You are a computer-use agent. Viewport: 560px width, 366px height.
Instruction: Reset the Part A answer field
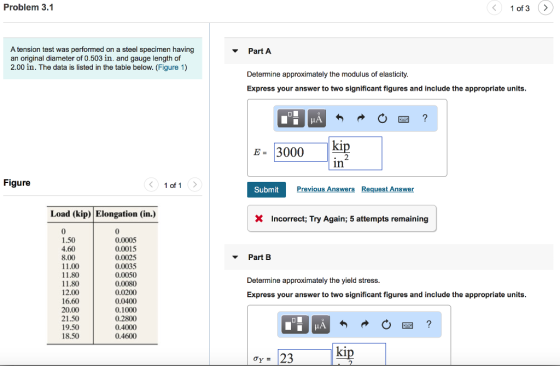click(x=382, y=118)
